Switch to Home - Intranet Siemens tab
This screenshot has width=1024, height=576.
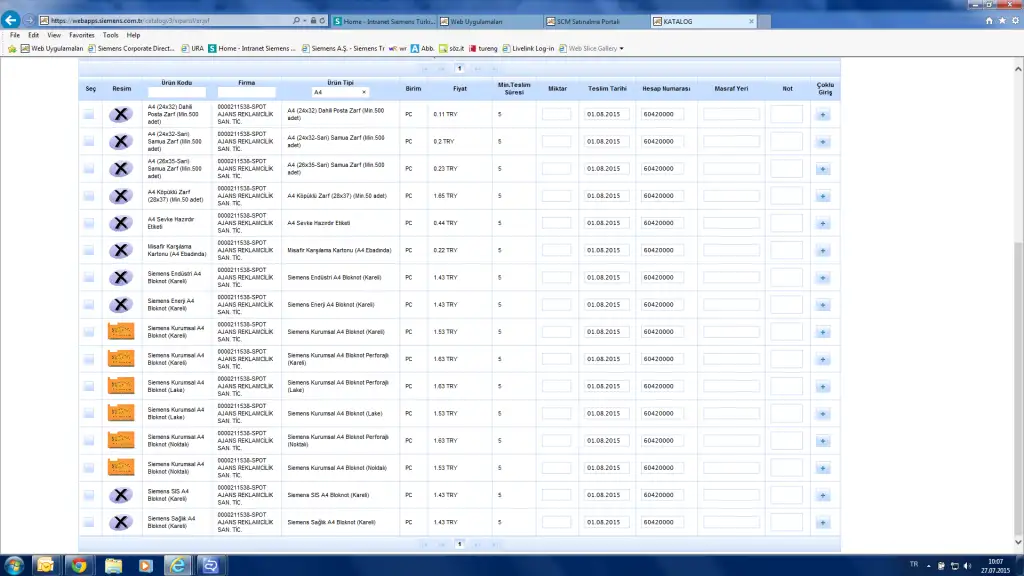(384, 22)
